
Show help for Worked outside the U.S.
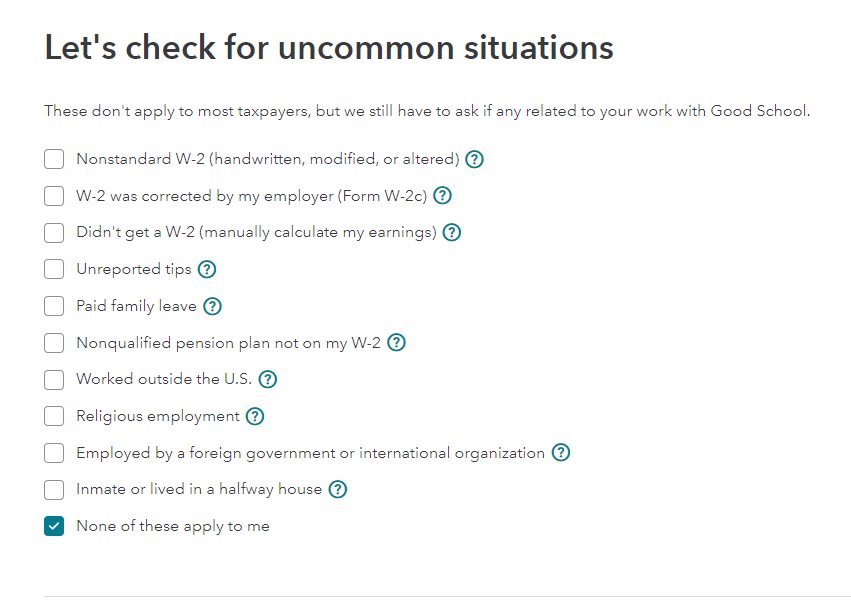pyautogui.click(x=267, y=380)
